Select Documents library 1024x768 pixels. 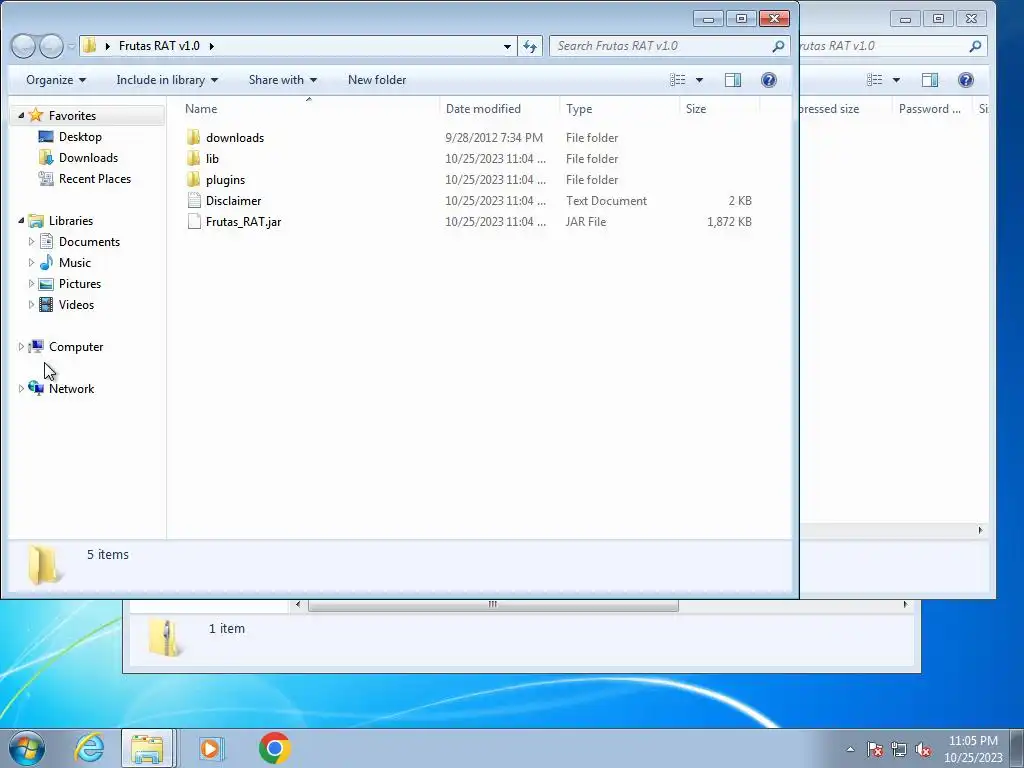click(x=89, y=242)
